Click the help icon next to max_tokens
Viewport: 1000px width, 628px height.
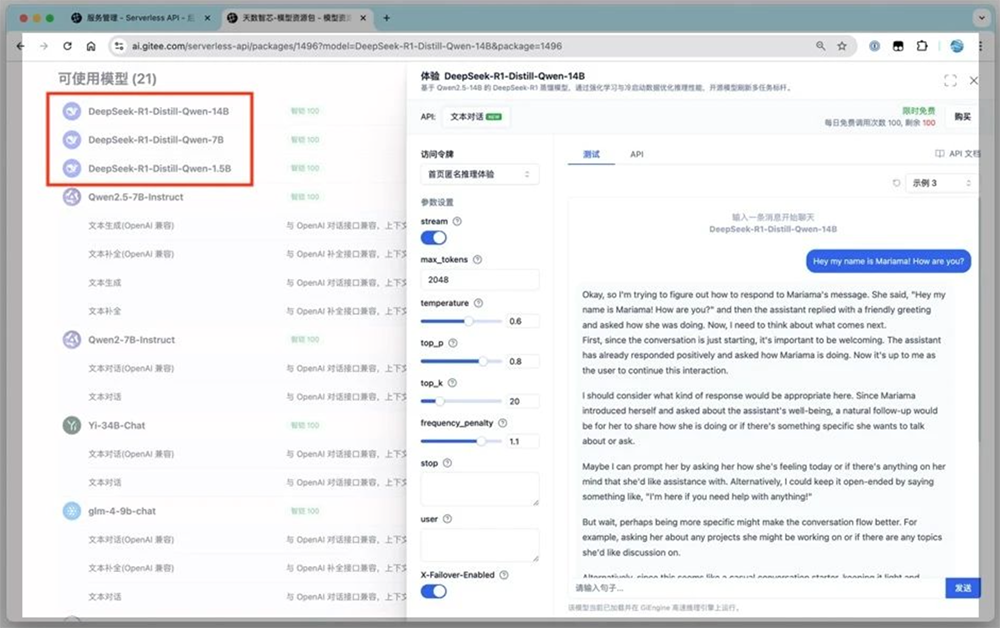click(477, 260)
